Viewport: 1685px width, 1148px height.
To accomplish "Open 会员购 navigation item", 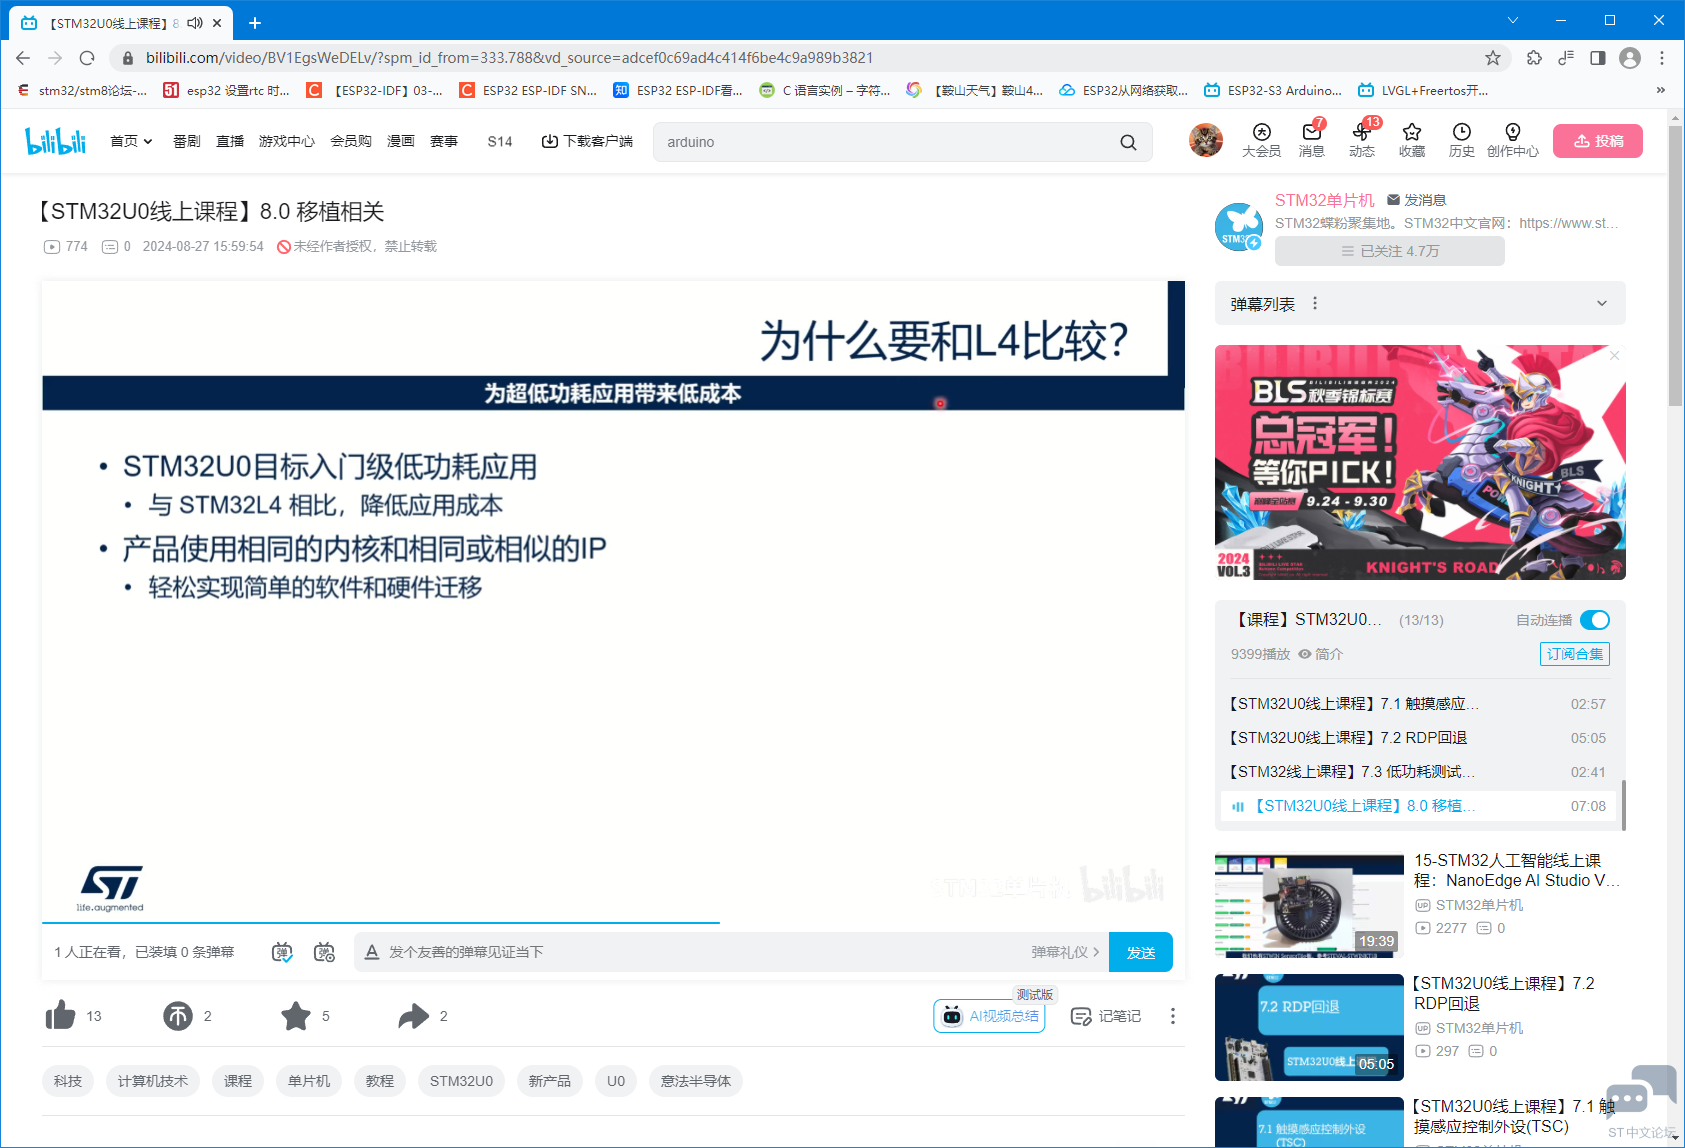I will 351,141.
